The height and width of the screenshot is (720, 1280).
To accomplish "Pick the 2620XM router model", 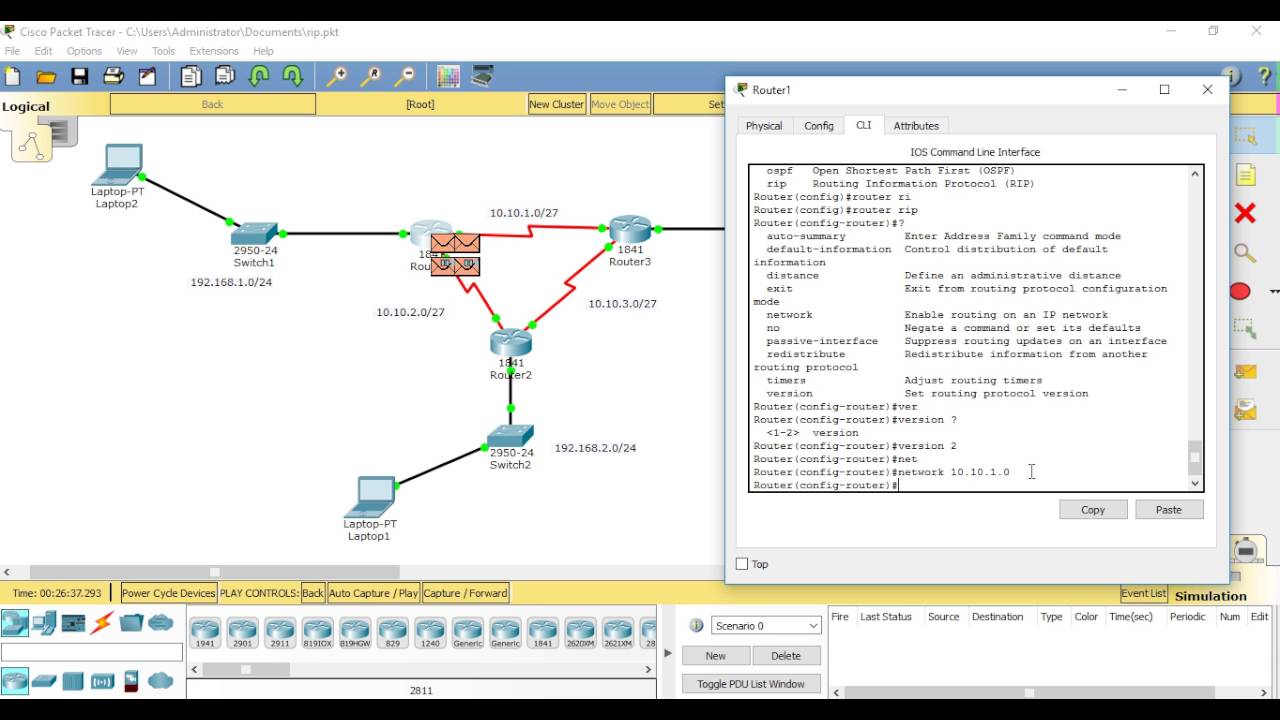I will (x=580, y=633).
